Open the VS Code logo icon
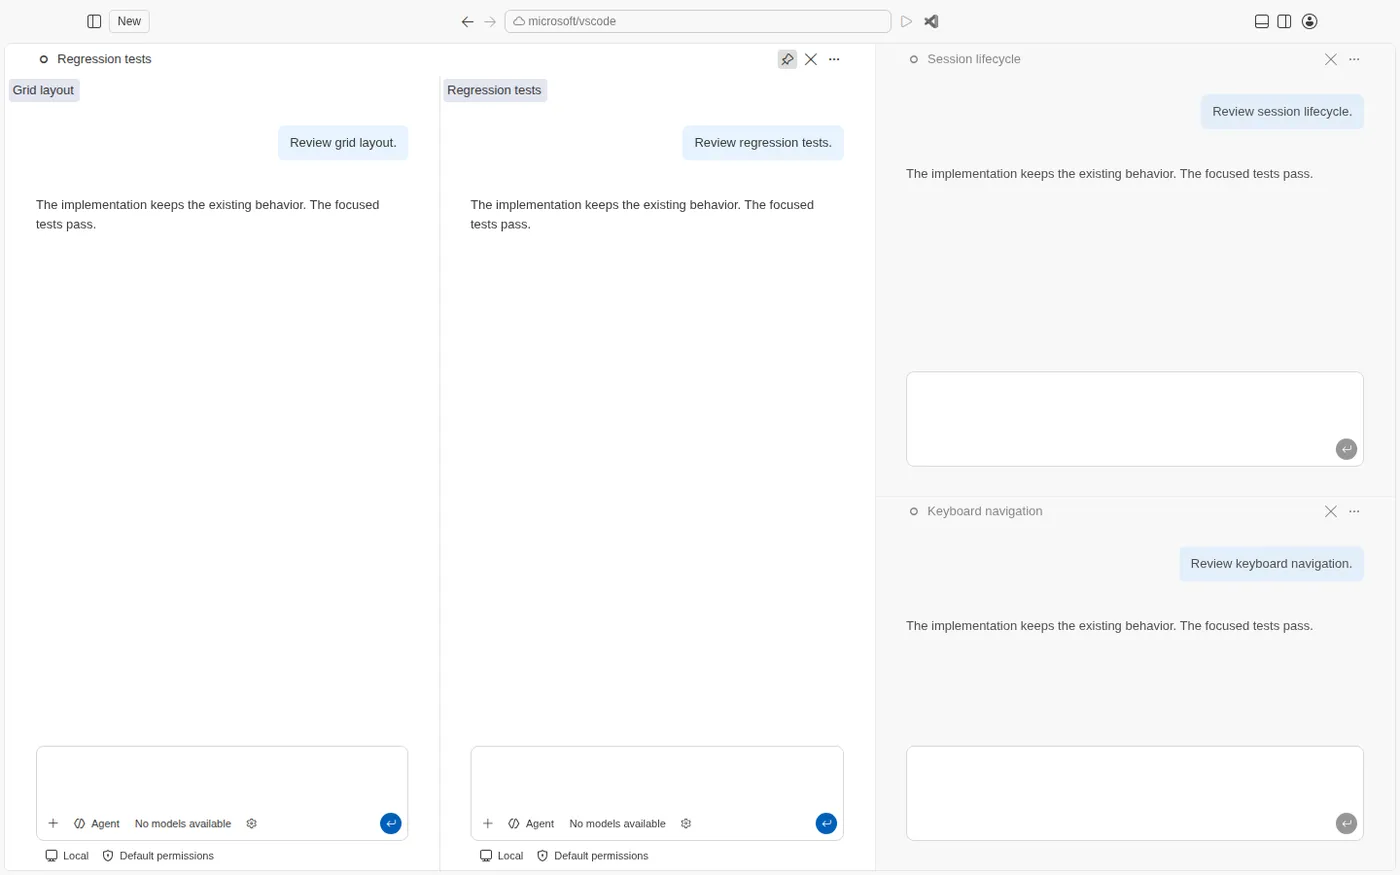The width and height of the screenshot is (1400, 875). [x=931, y=21]
